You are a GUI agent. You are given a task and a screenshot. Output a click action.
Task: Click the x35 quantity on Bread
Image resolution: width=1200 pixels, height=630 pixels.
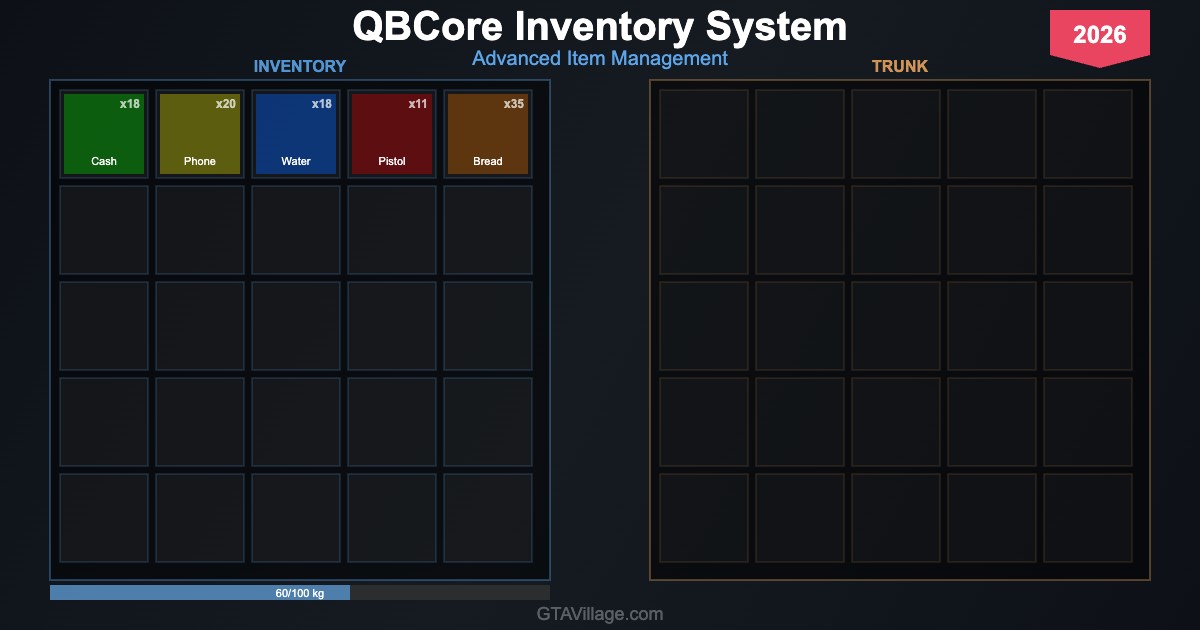click(x=513, y=104)
